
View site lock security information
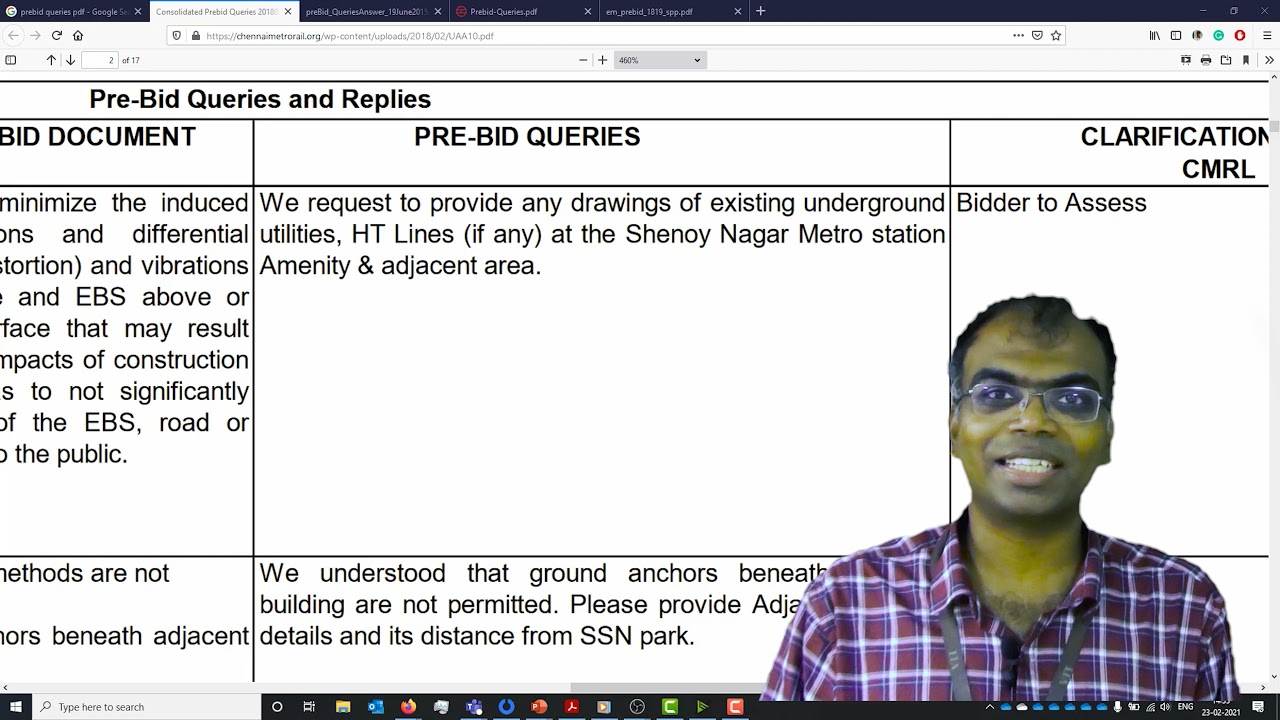[x=195, y=35]
